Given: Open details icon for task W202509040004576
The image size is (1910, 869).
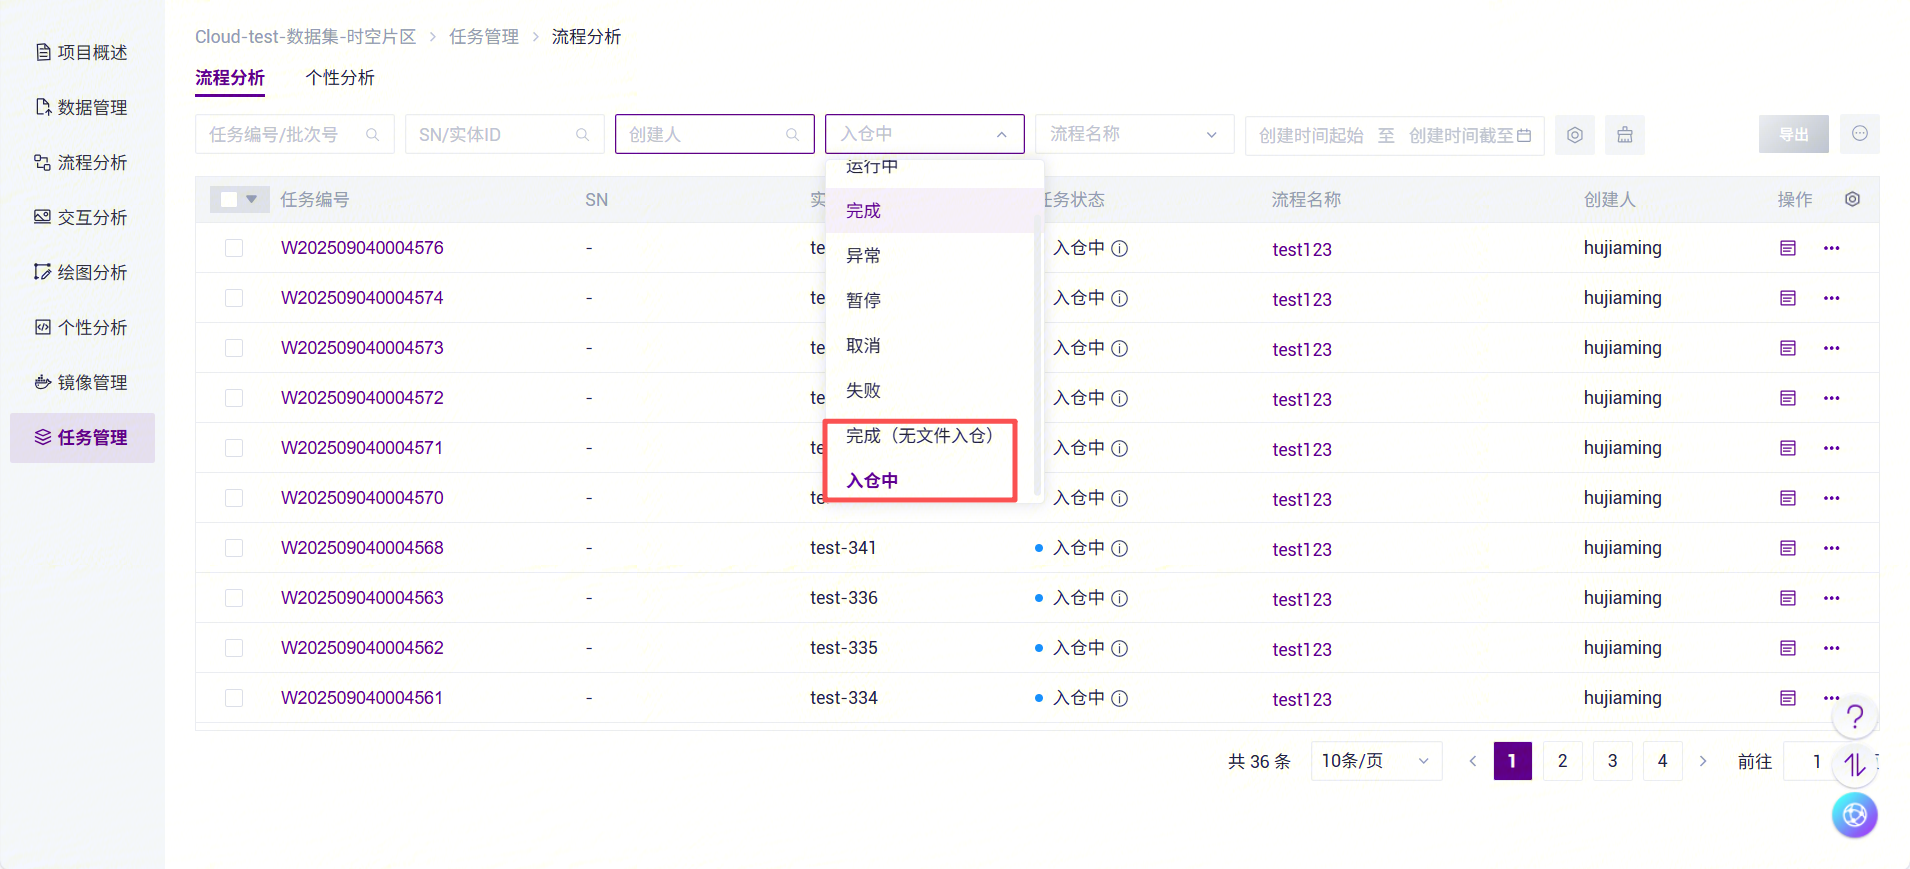Looking at the screenshot, I should point(1788,248).
